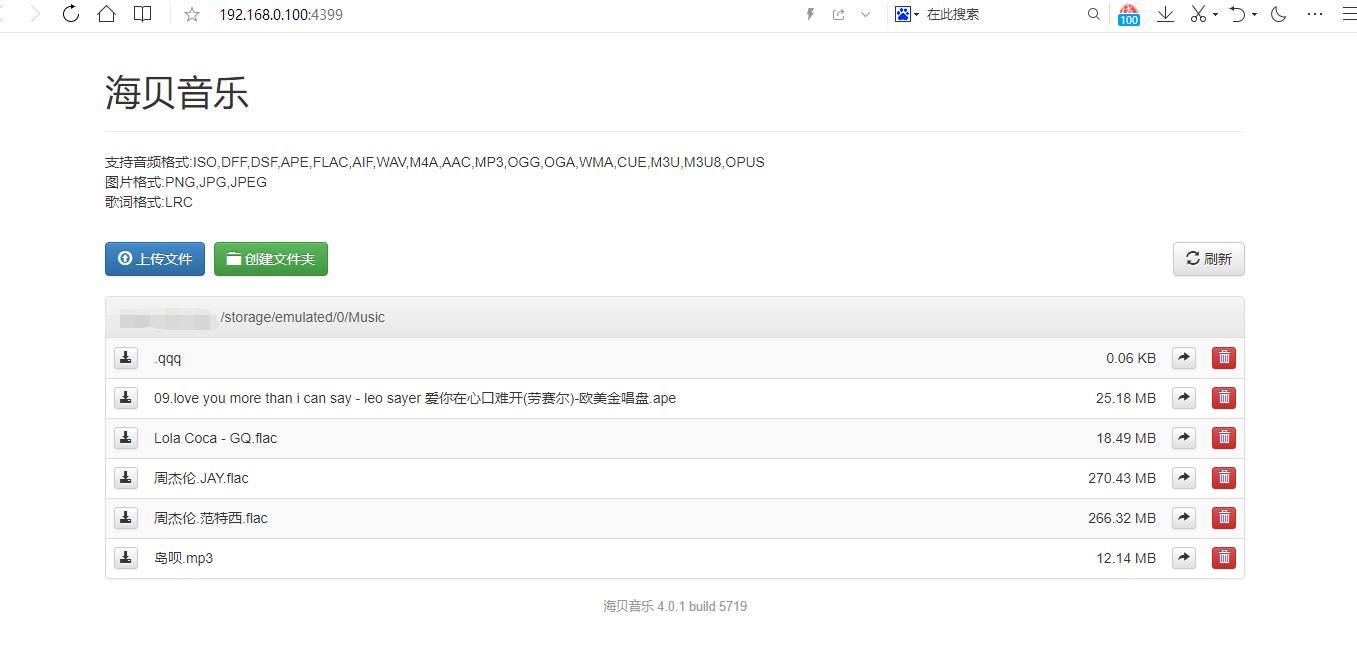The height and width of the screenshot is (645, 1357).
Task: Reload the page with the refresh icon
Action: tap(70, 14)
